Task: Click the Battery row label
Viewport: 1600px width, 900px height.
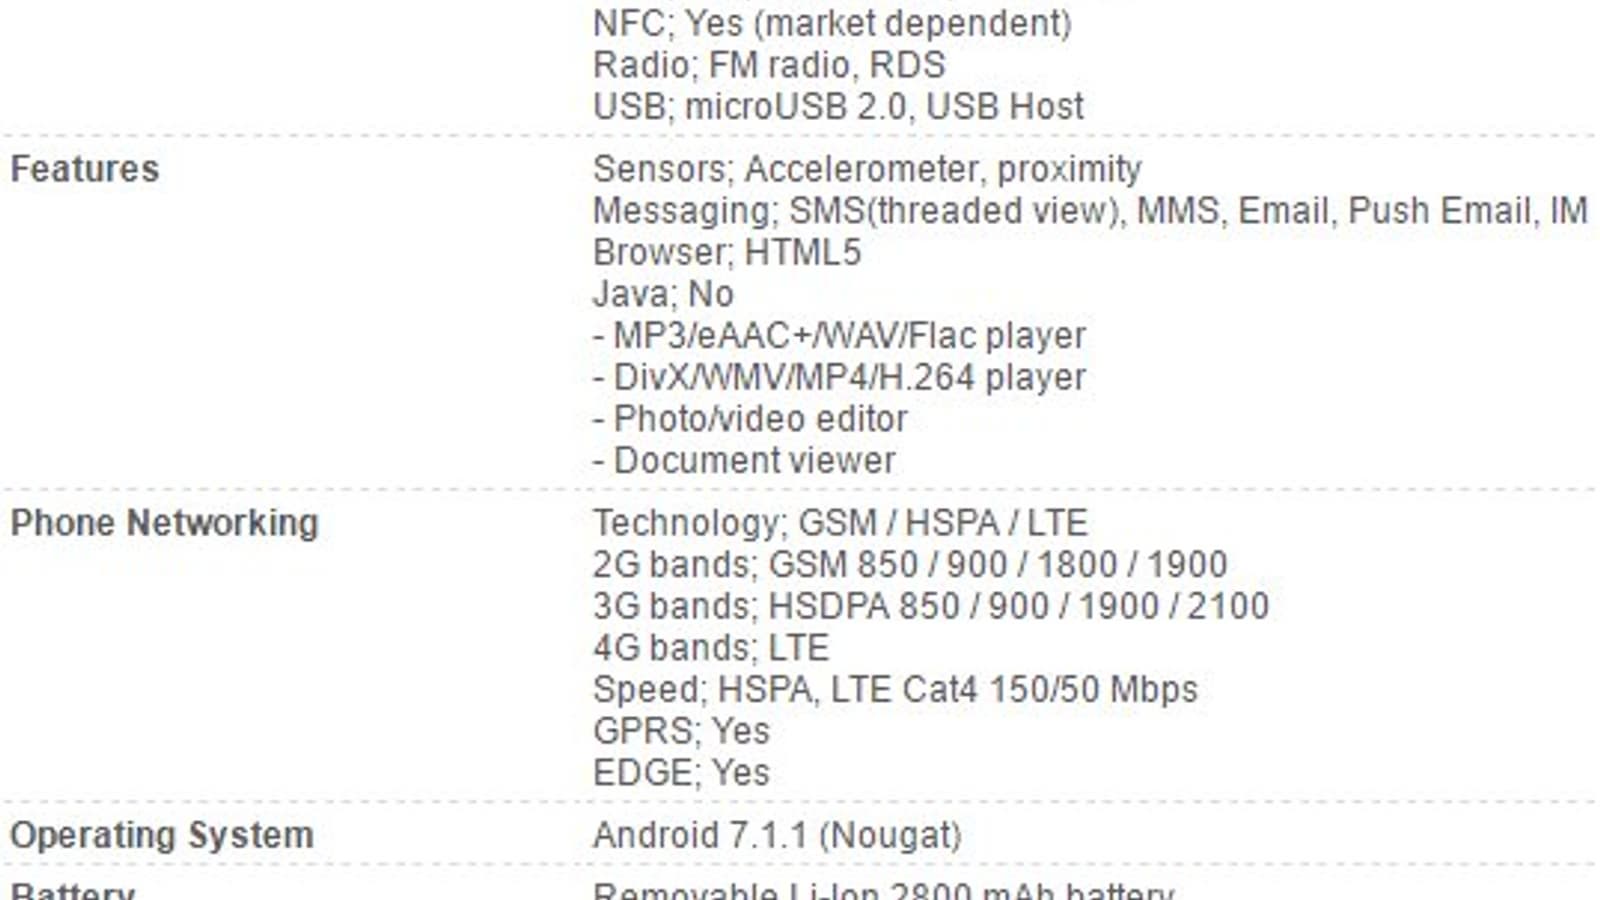Action: (72, 891)
